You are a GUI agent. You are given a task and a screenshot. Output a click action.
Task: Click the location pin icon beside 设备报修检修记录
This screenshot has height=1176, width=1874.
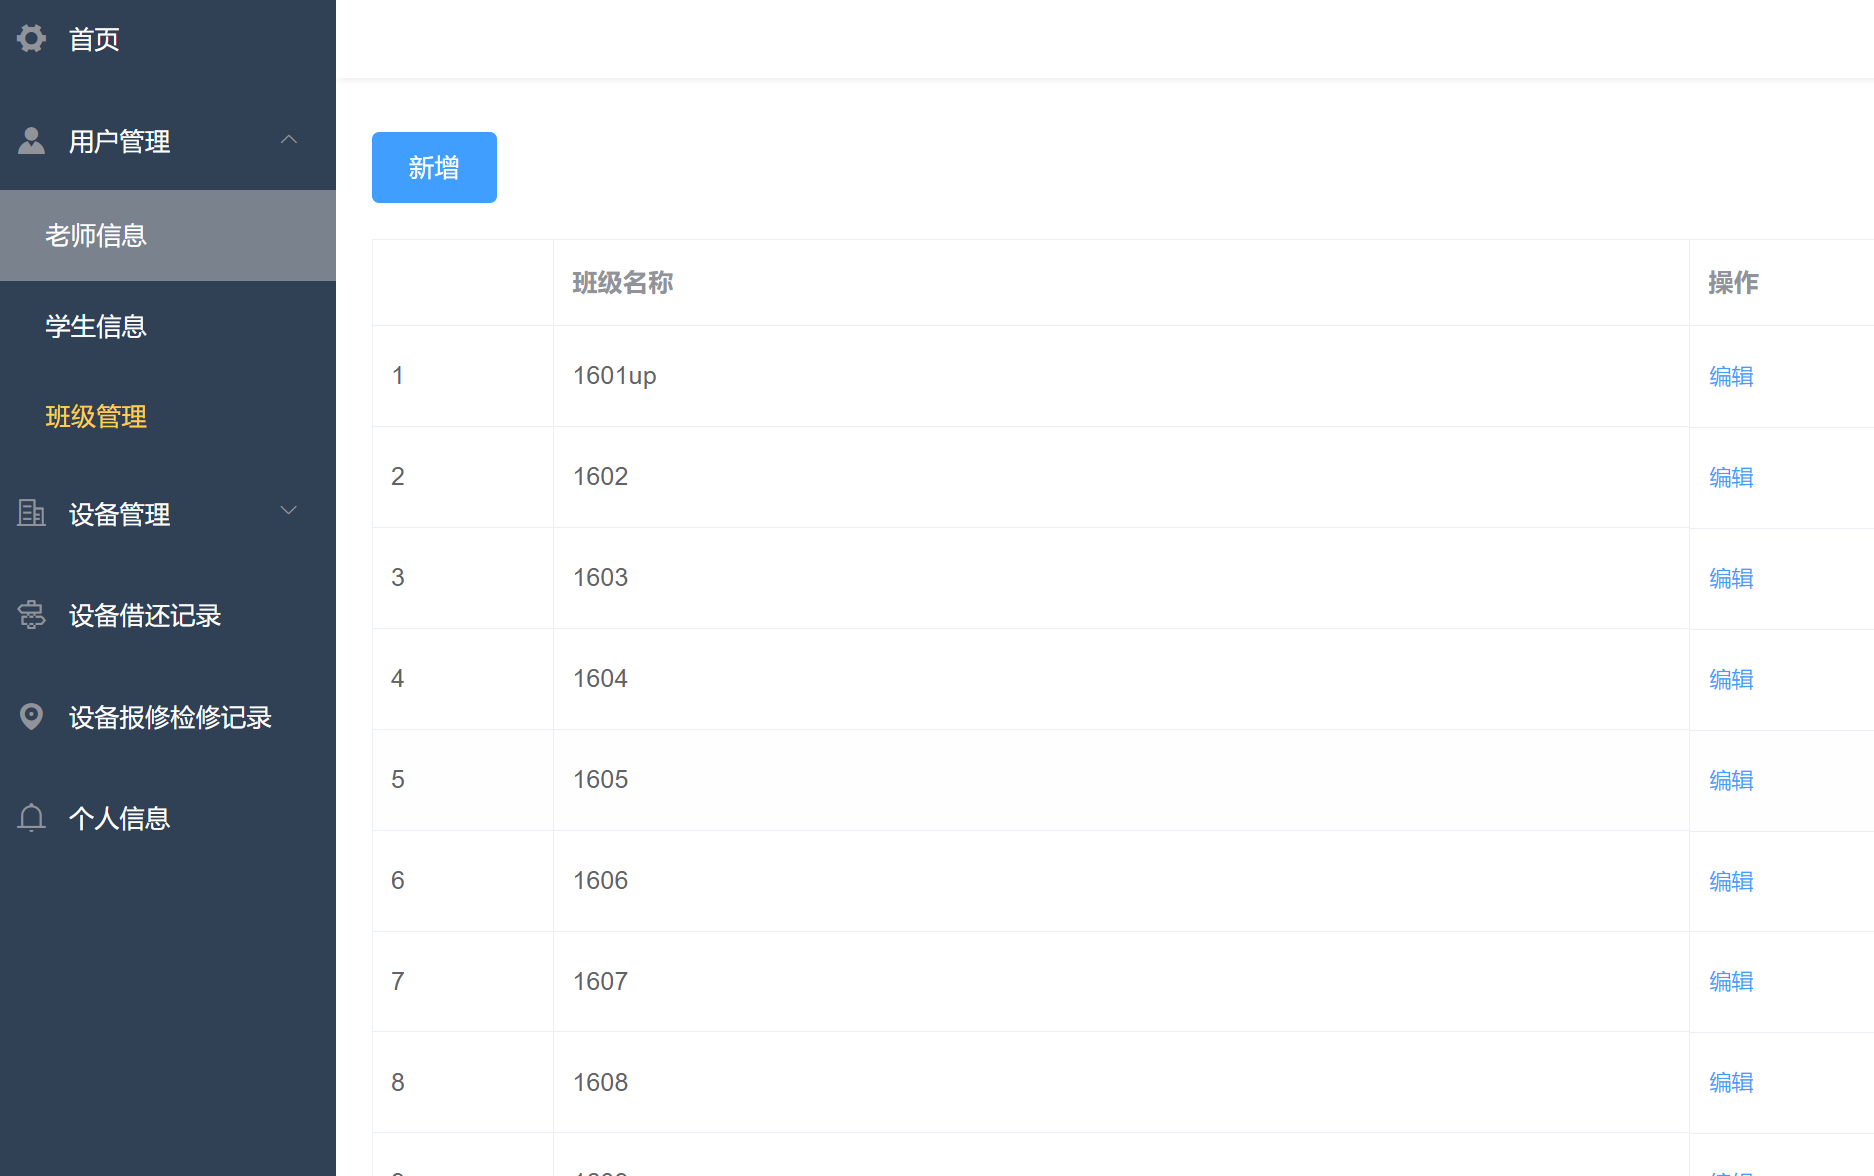(31, 716)
